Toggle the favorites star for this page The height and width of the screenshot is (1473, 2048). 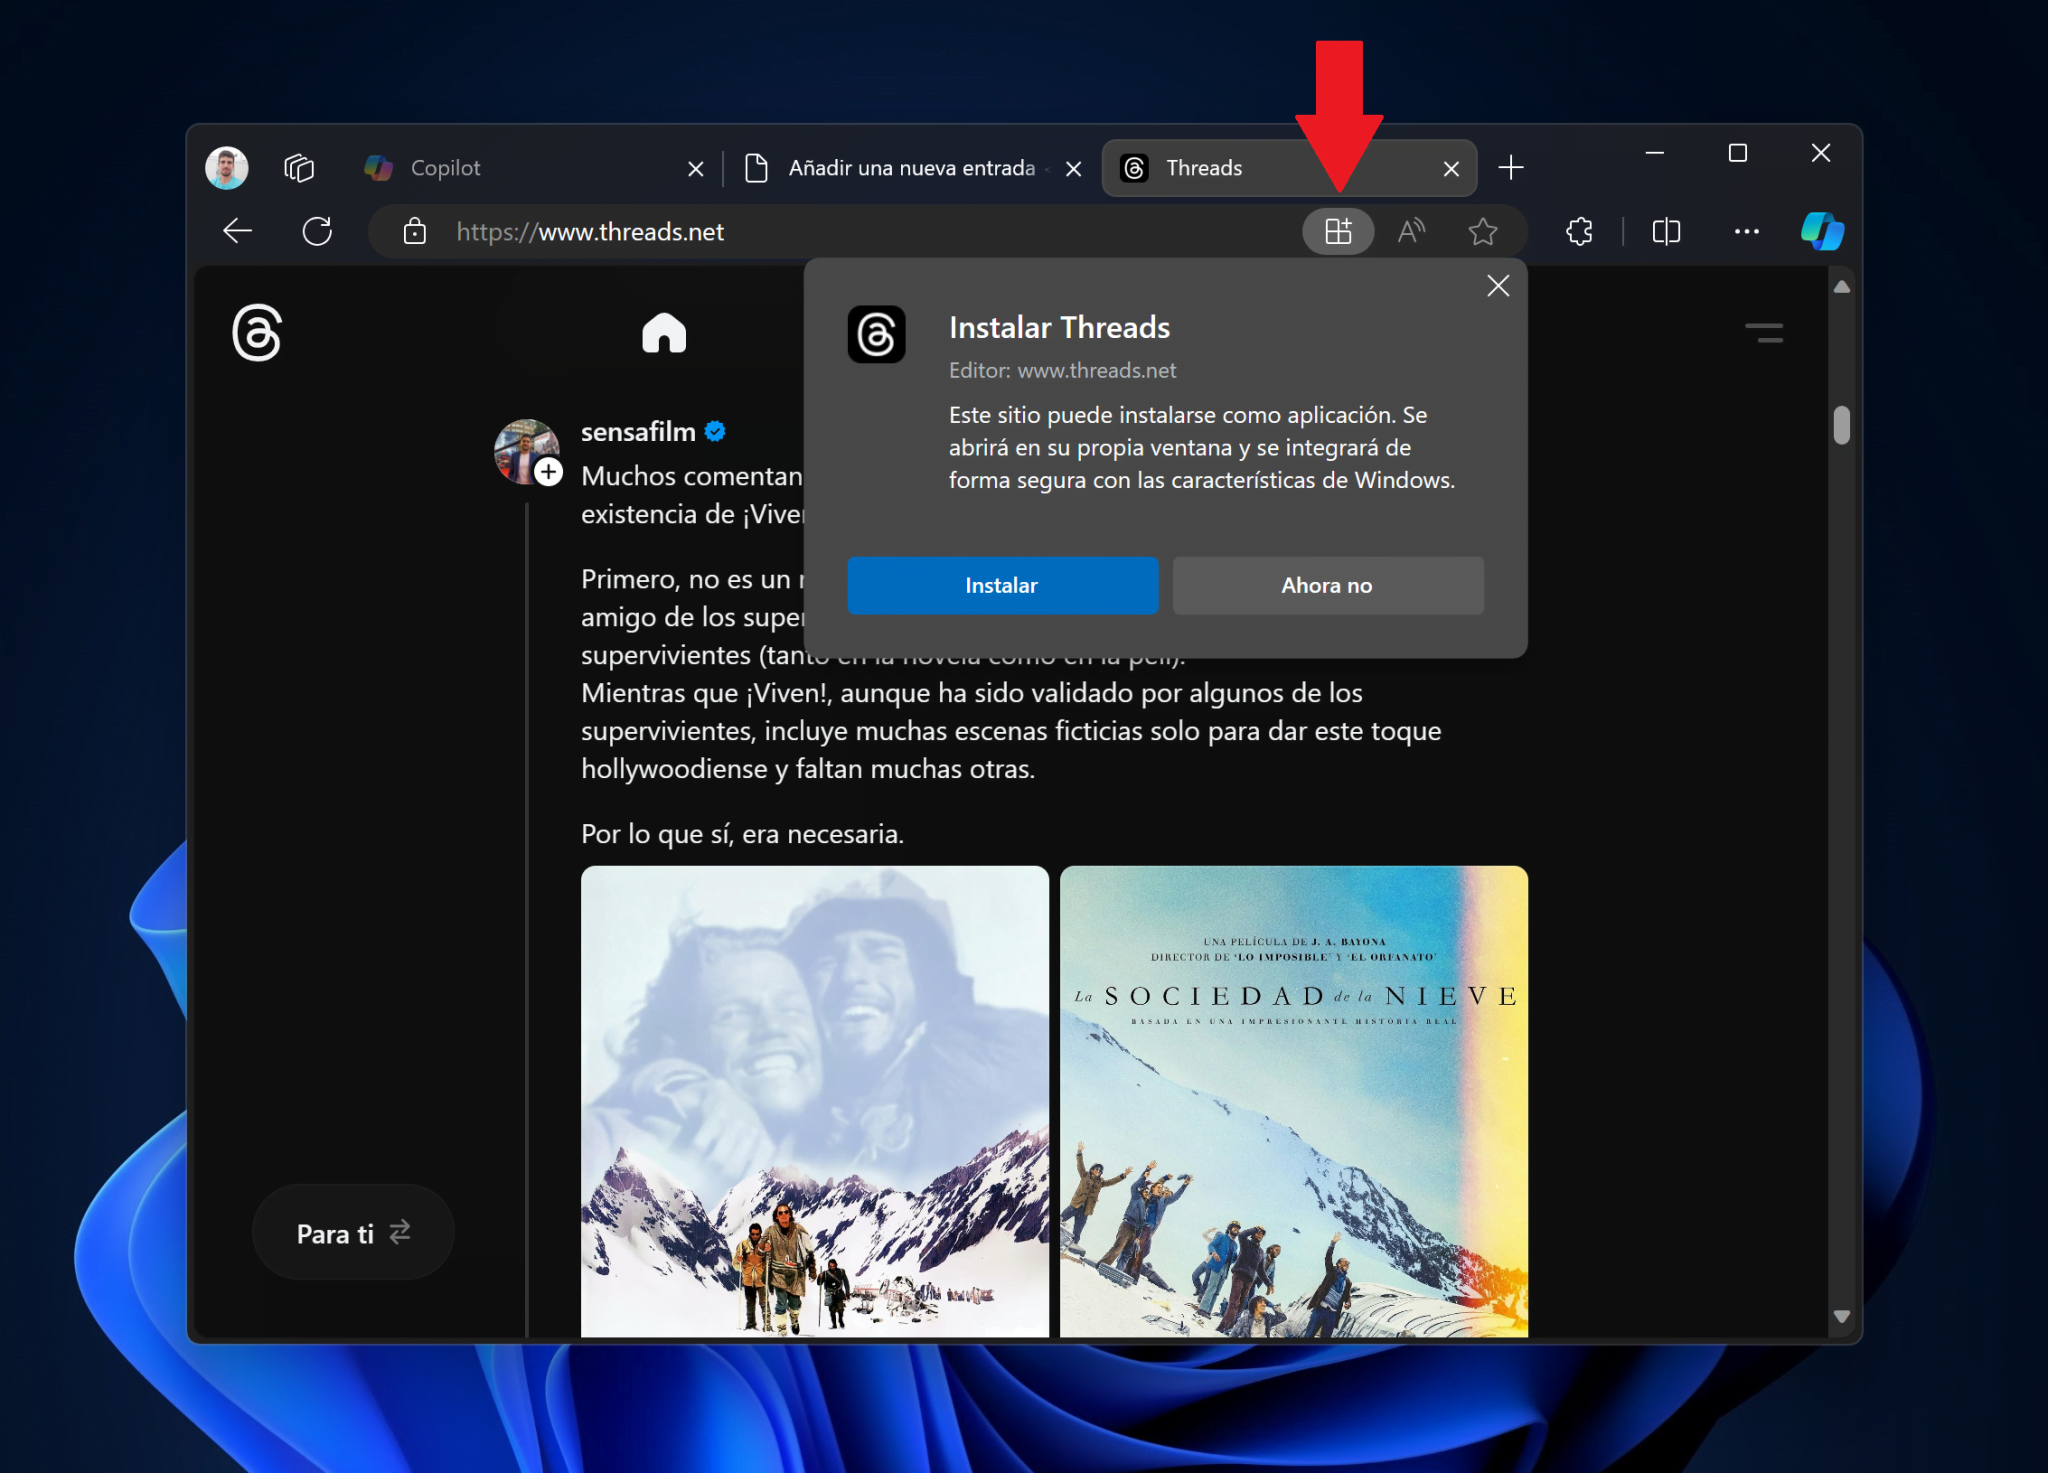click(1484, 231)
